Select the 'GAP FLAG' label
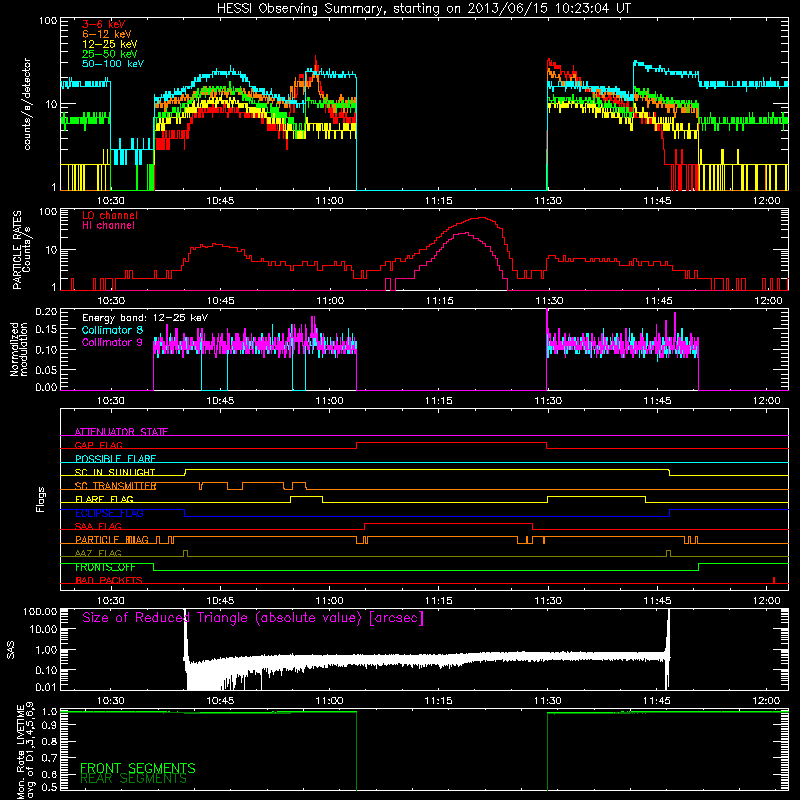 98,445
